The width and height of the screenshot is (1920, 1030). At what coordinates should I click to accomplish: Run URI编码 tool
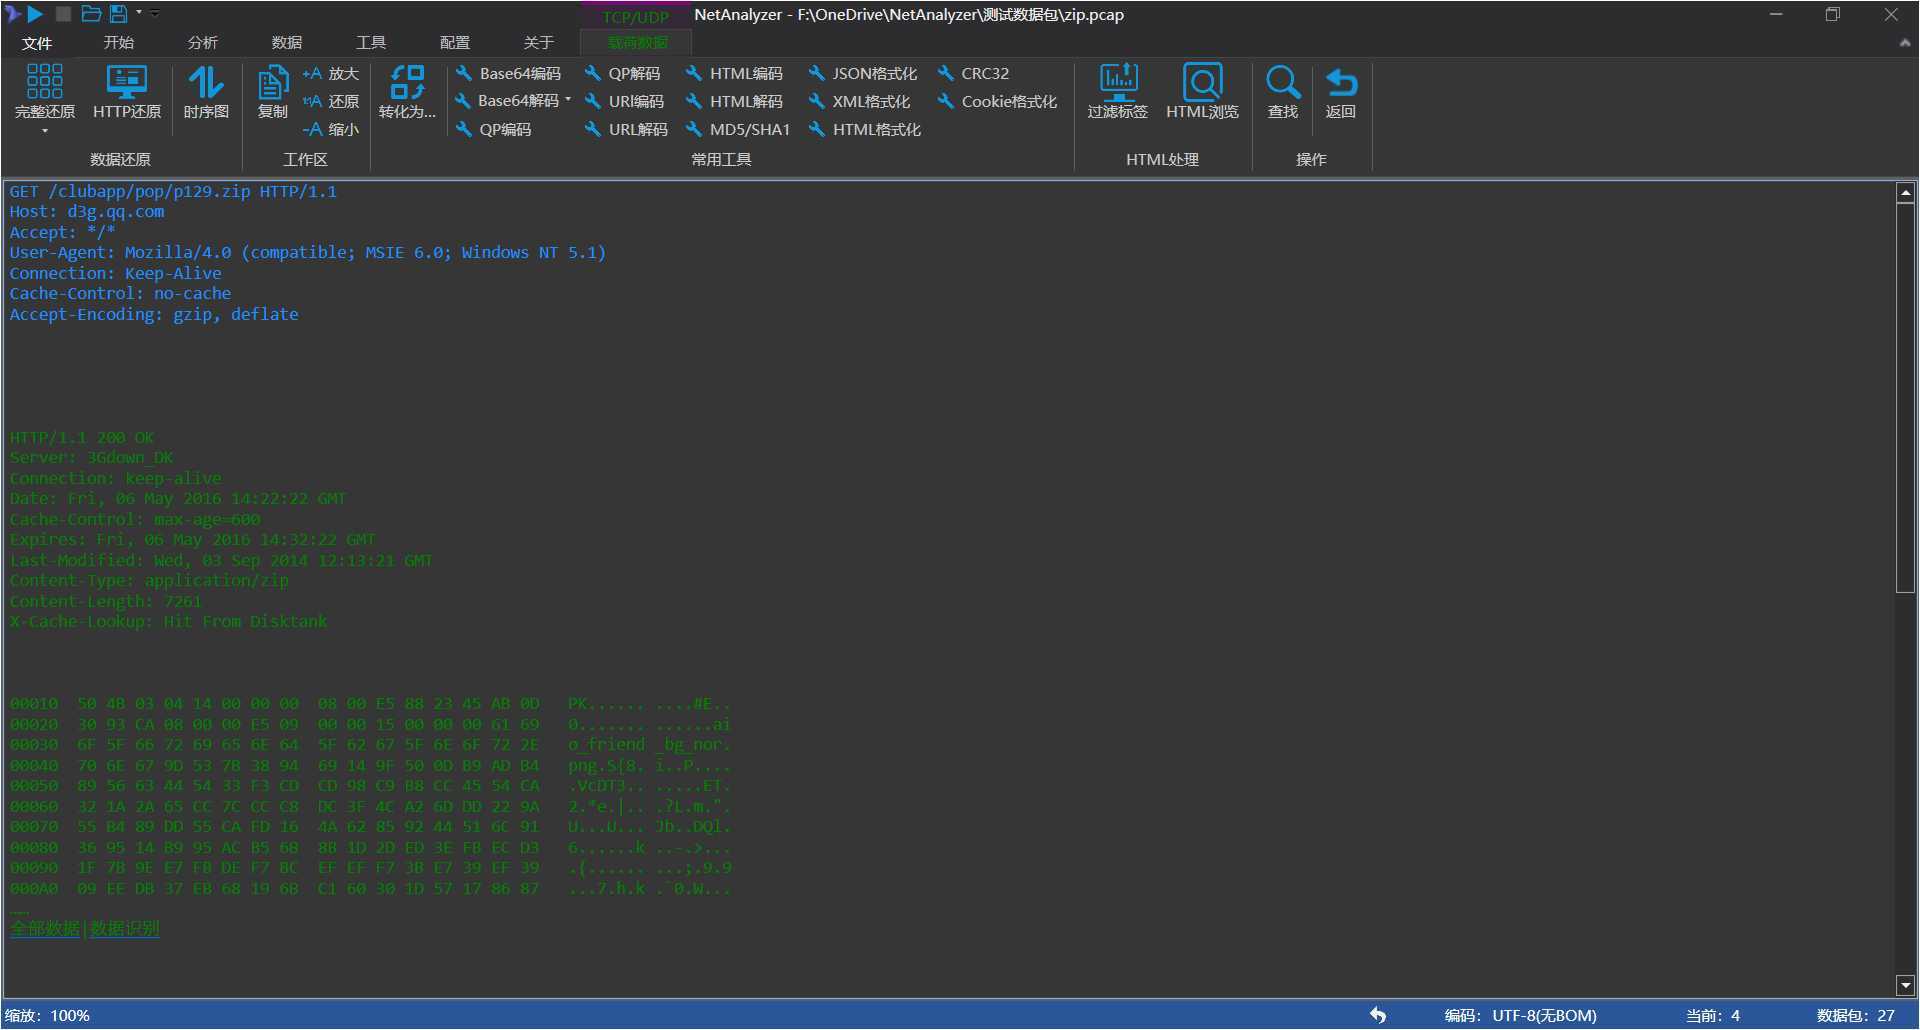pos(625,101)
